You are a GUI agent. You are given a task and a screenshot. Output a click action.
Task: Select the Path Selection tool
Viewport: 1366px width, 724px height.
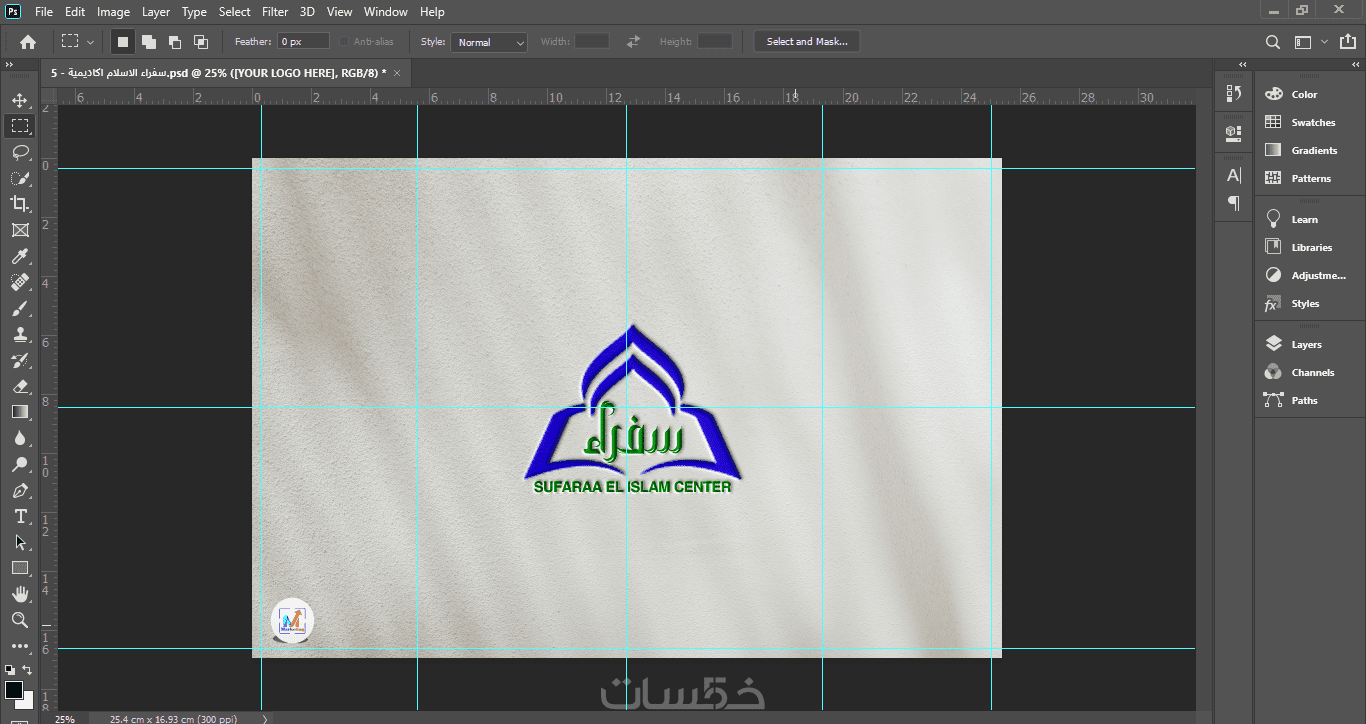(20, 542)
